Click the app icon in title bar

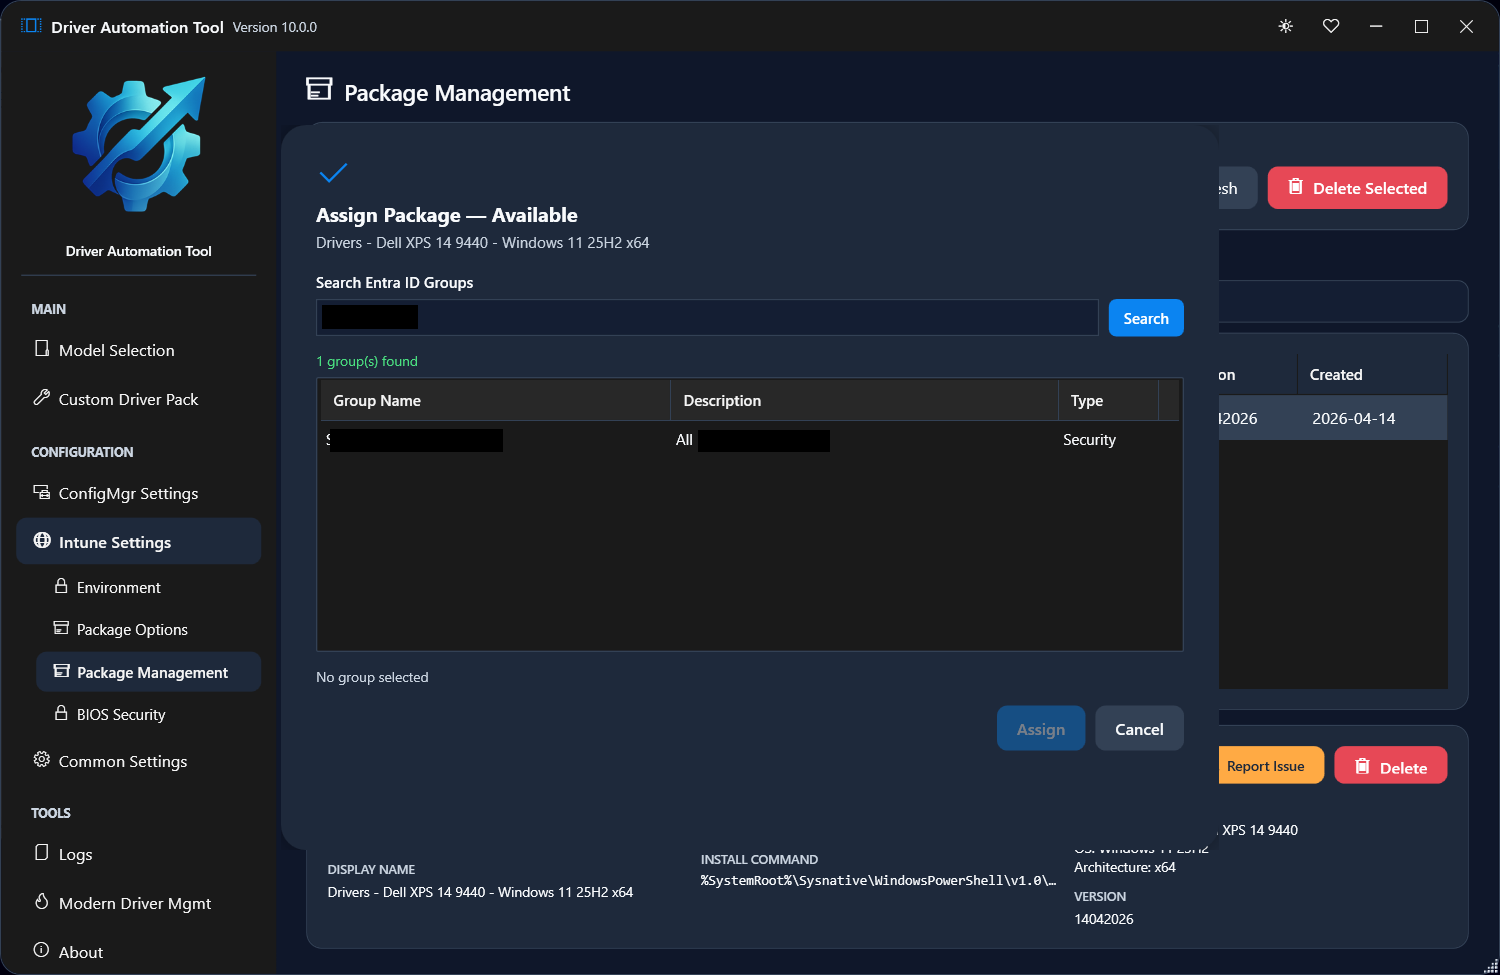(x=31, y=26)
